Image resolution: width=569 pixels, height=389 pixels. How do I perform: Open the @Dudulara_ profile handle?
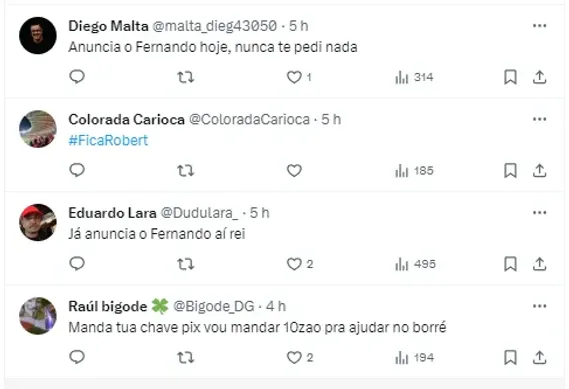coord(199,213)
